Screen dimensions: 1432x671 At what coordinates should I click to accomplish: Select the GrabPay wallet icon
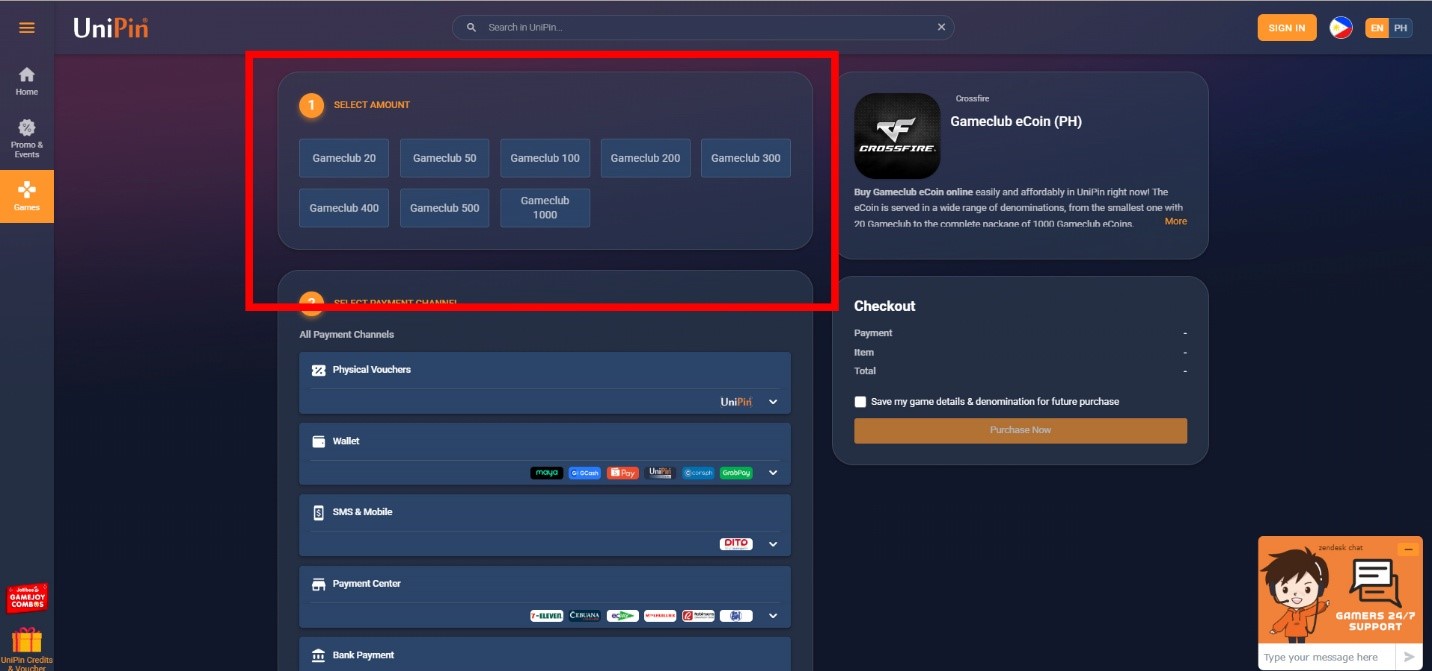pos(735,472)
